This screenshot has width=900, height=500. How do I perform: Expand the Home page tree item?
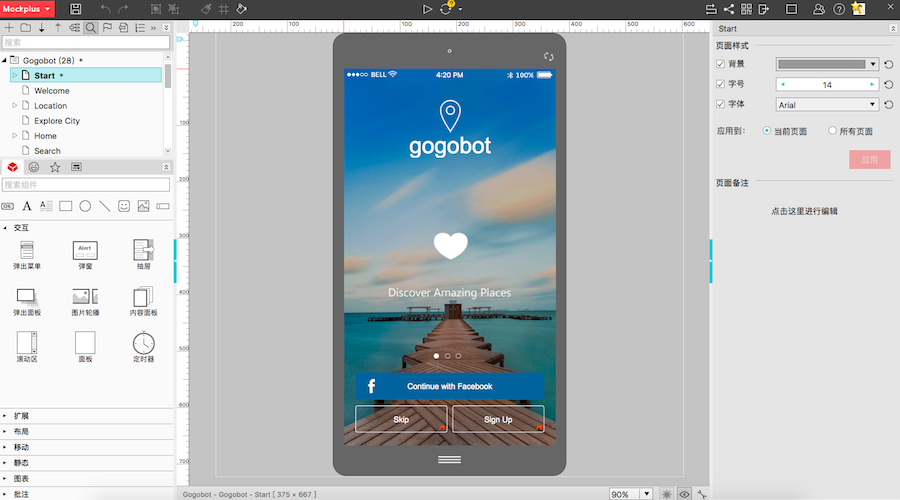pos(14,135)
